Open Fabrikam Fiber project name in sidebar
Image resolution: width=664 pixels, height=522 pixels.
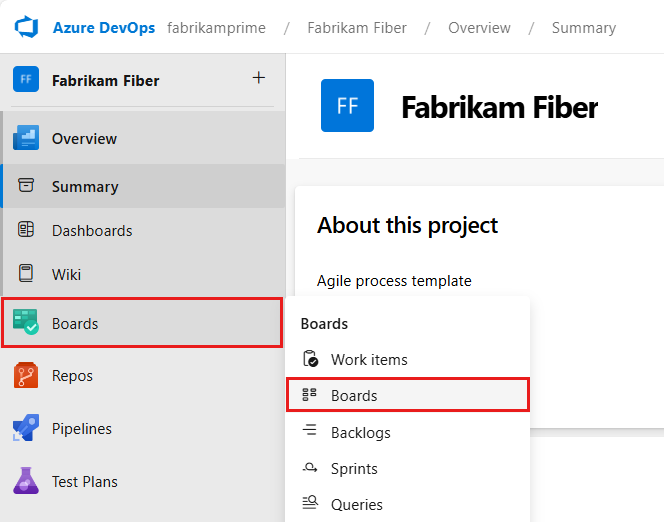(105, 80)
